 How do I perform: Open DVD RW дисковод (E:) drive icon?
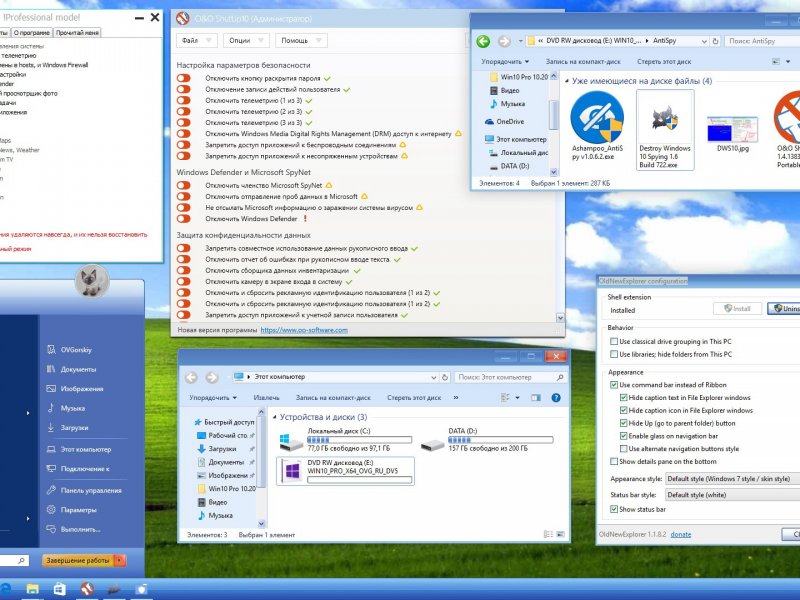(x=292, y=470)
